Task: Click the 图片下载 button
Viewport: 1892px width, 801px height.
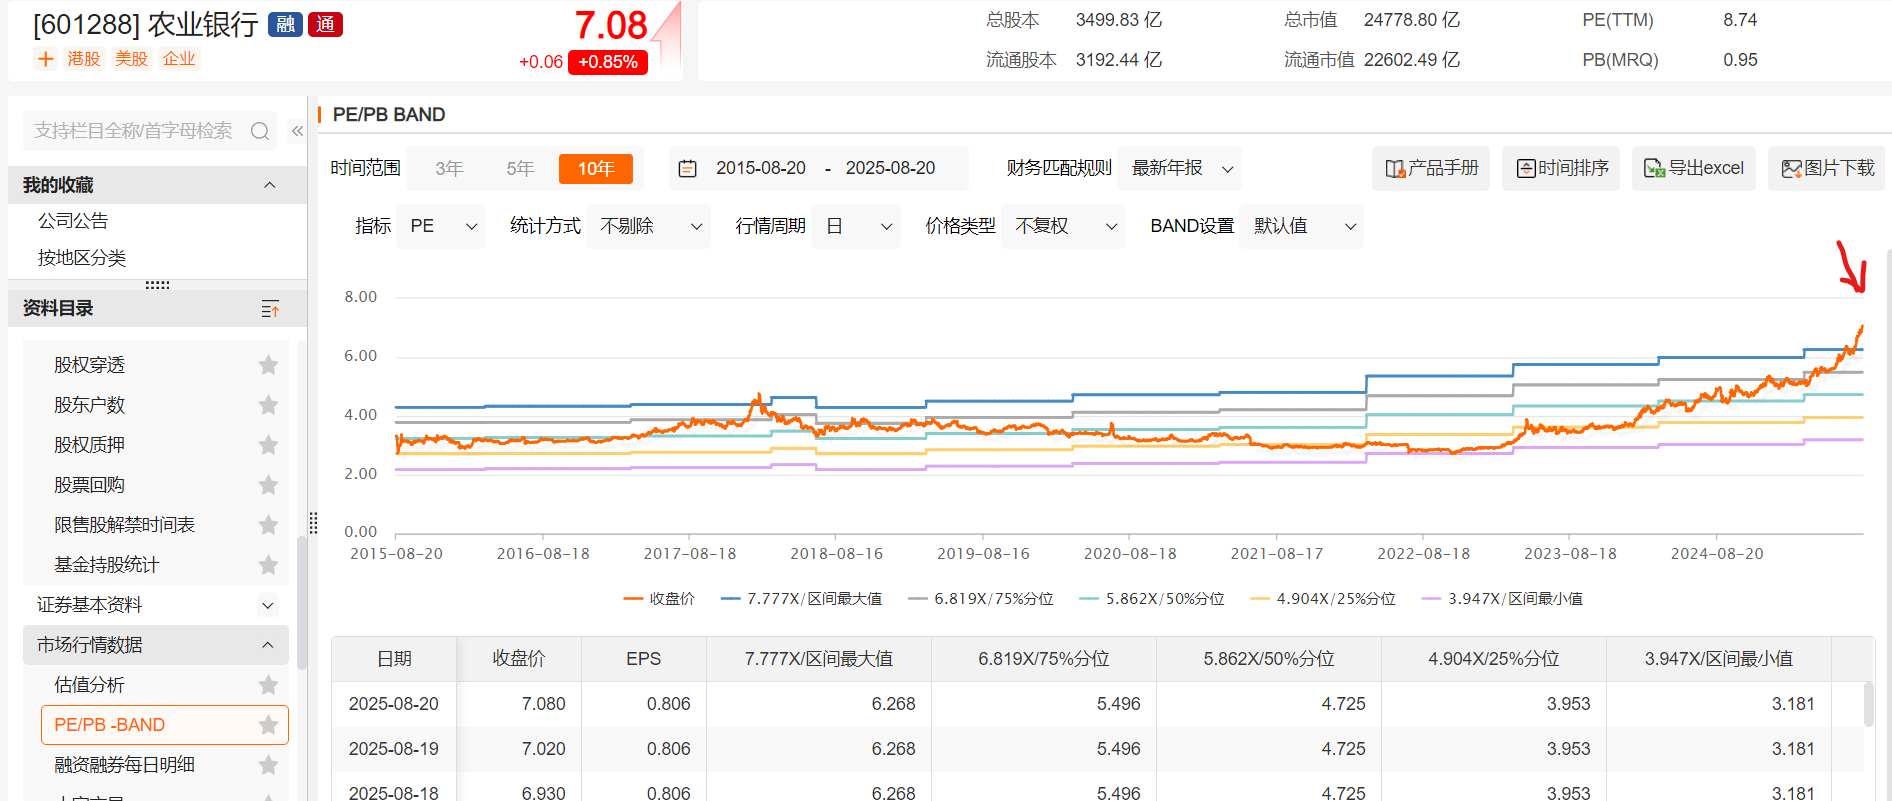Action: click(1827, 168)
